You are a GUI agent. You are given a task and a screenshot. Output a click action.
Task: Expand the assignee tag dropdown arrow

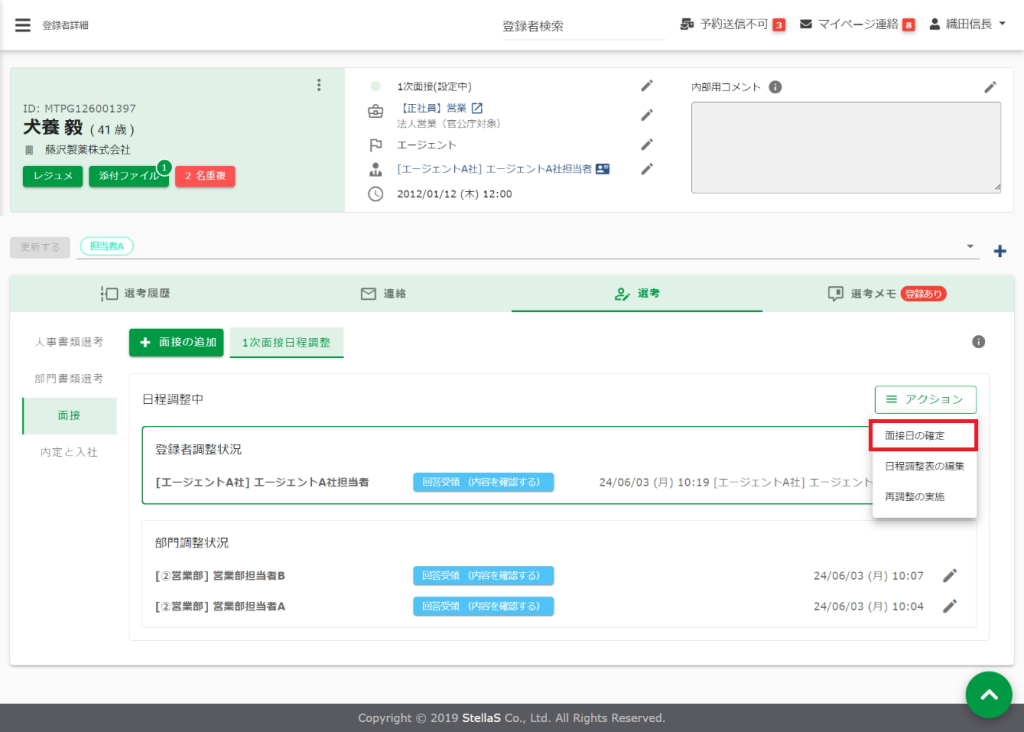(x=969, y=246)
